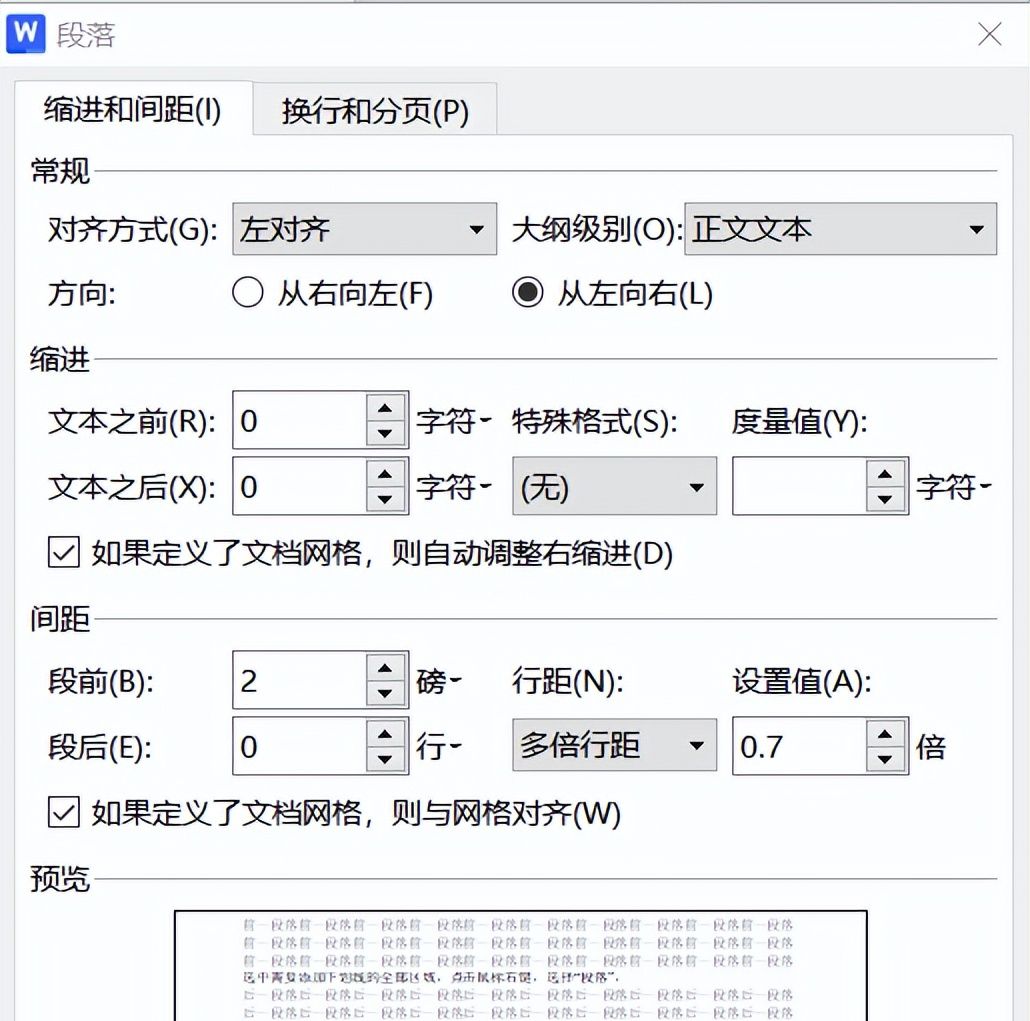Screen dimensions: 1030x1021
Task: Click the 度量值 input field
Action: tap(800, 486)
